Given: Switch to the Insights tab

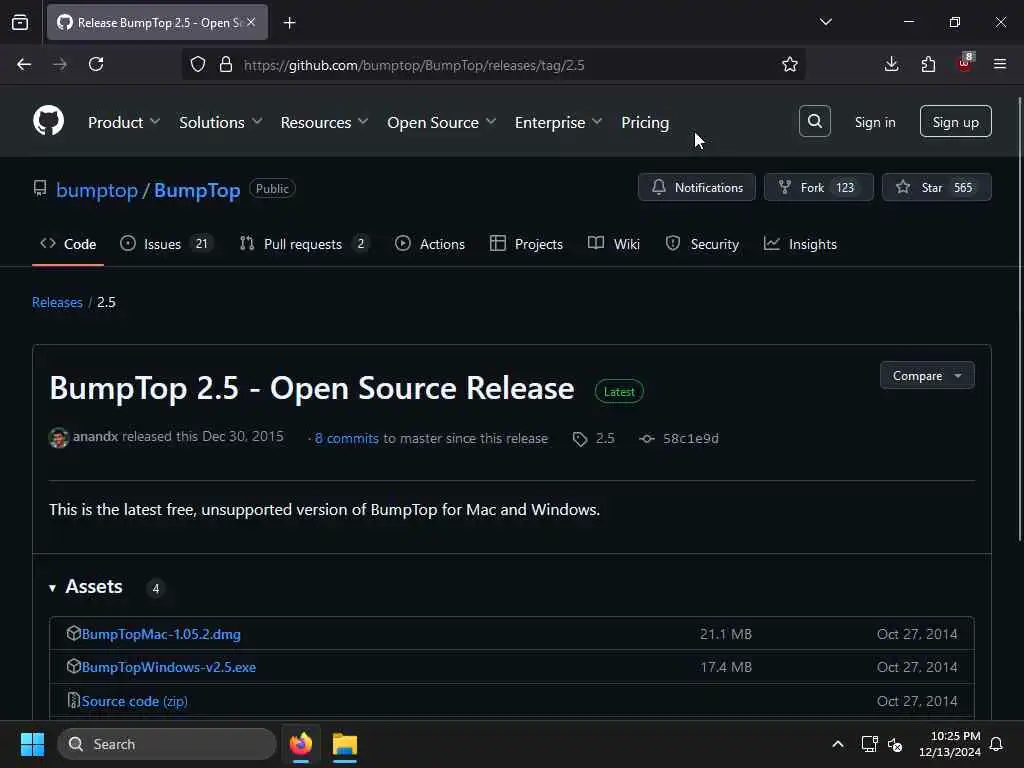Looking at the screenshot, I should point(800,244).
